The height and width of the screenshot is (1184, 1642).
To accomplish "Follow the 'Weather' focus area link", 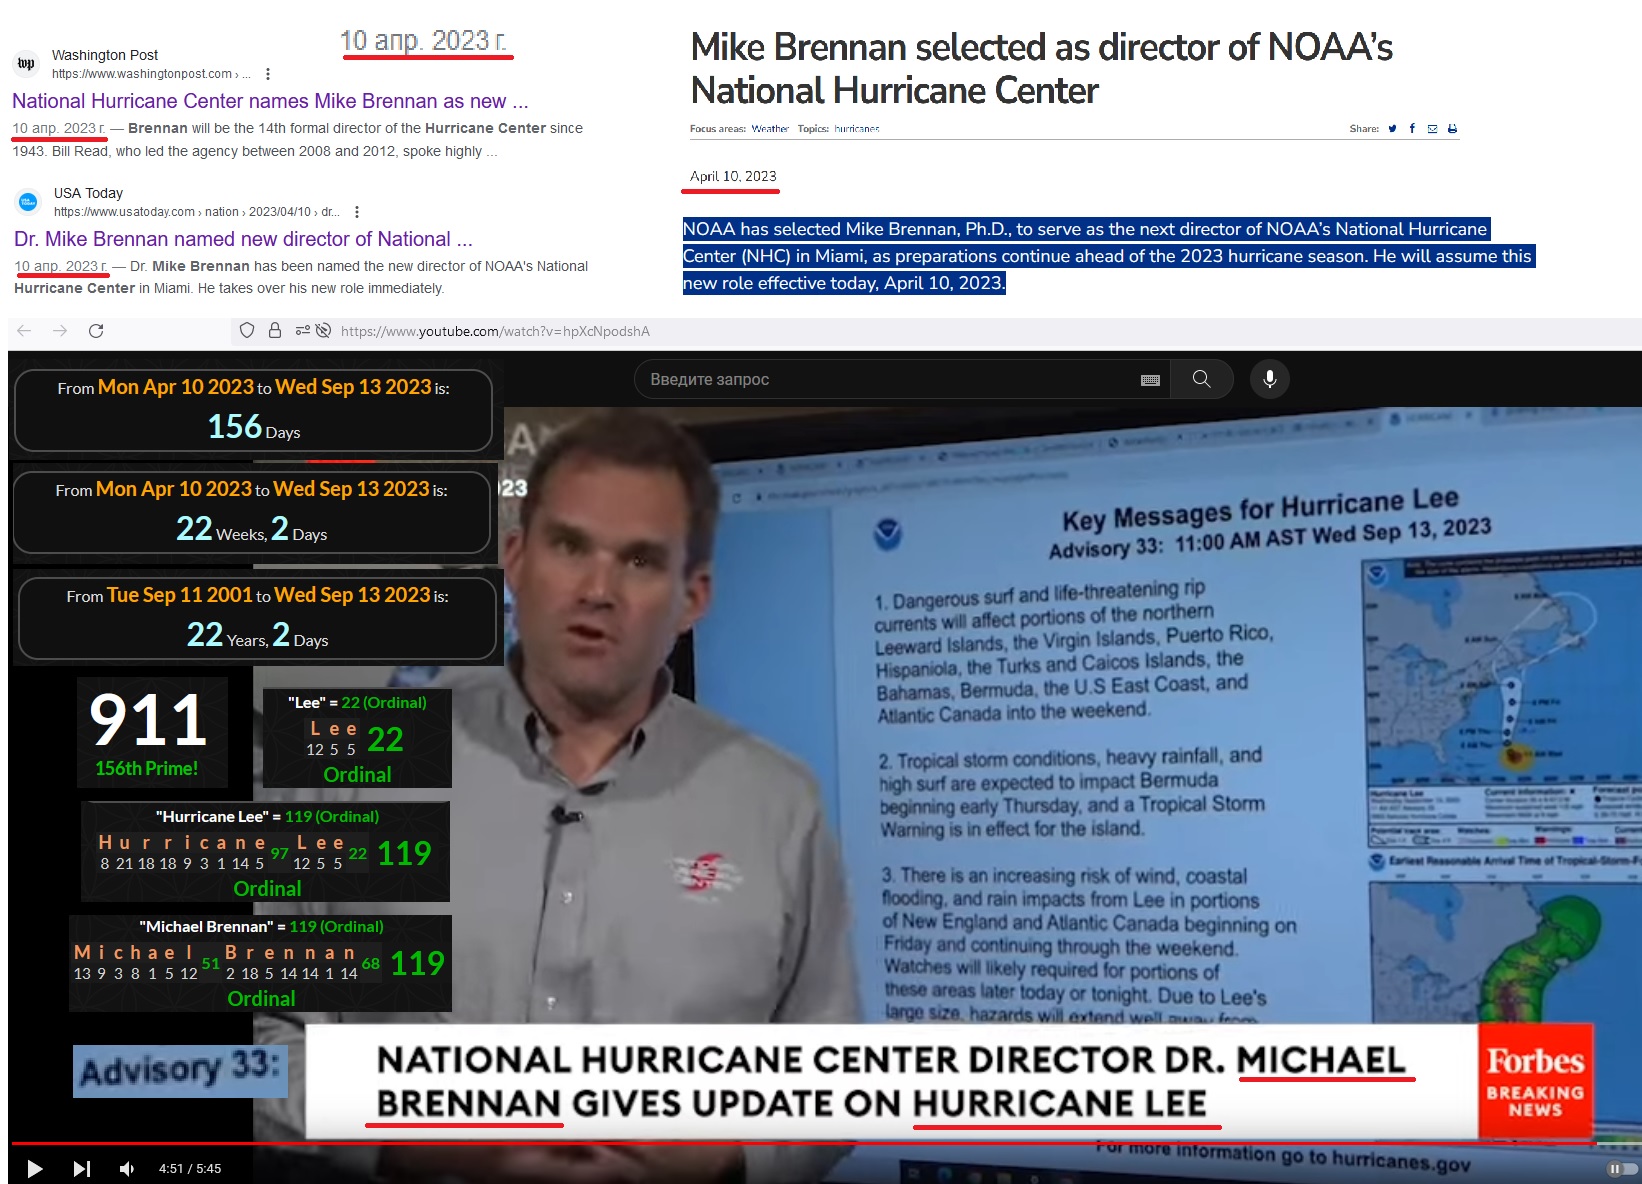I will coord(770,129).
